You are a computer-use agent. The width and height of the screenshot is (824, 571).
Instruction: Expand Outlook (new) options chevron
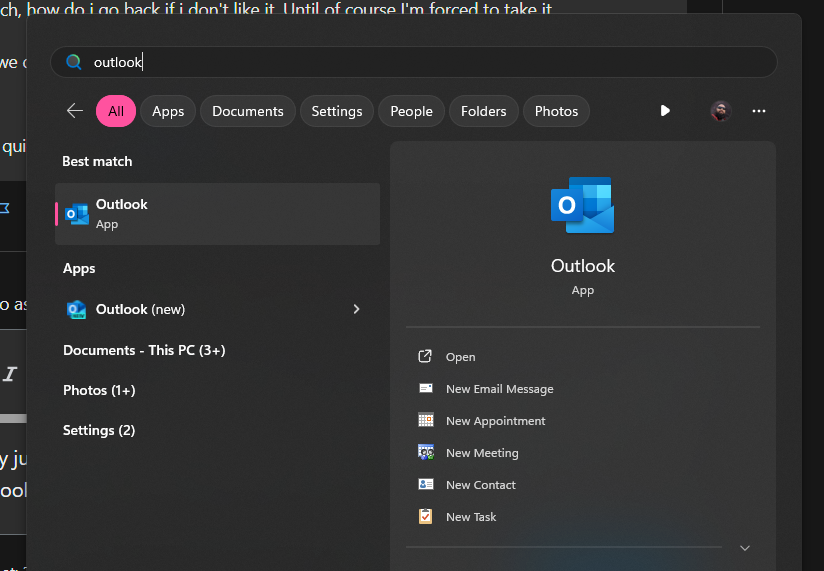pos(356,309)
